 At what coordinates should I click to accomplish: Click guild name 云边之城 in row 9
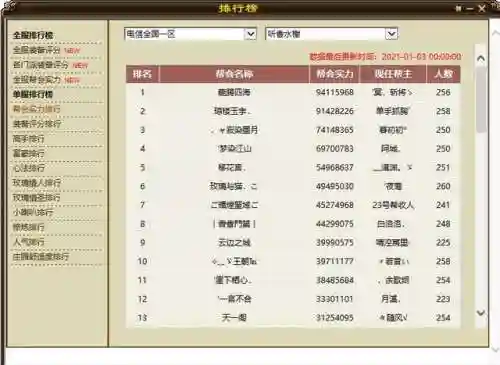(234, 242)
